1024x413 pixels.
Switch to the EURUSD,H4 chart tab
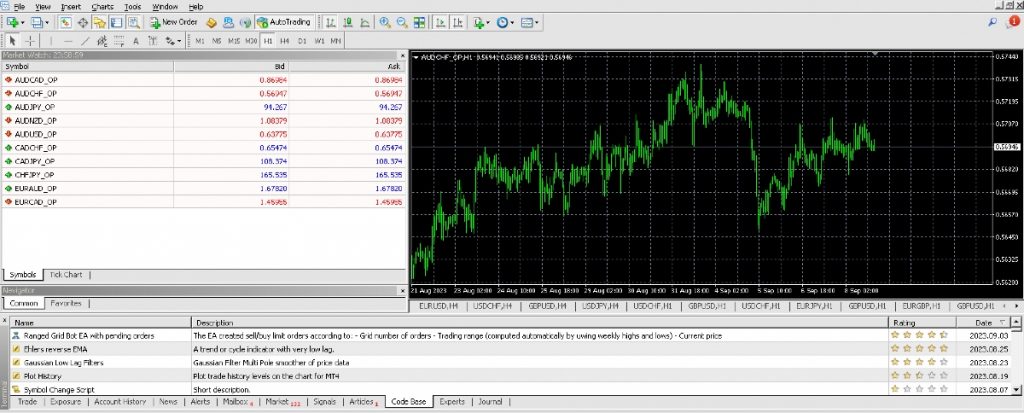(438, 305)
